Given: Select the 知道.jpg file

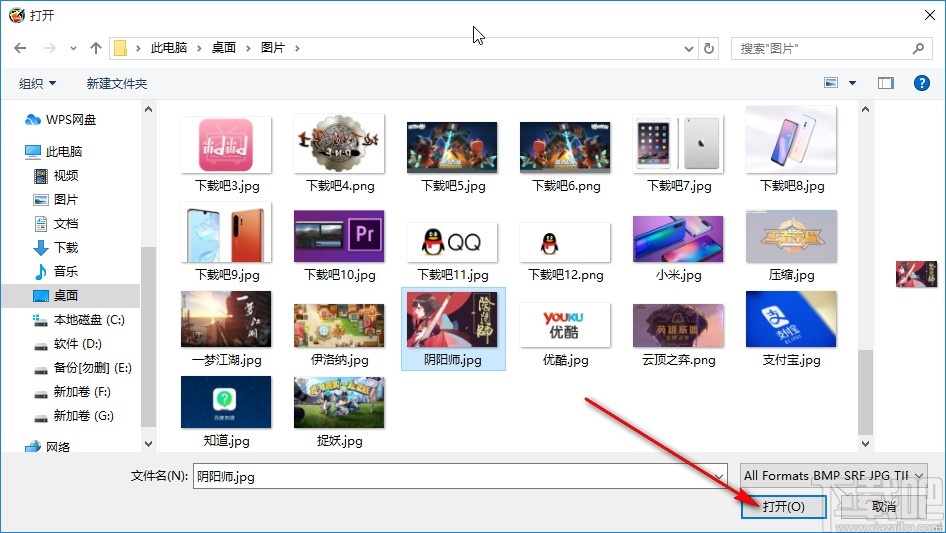Looking at the screenshot, I should pos(226,412).
